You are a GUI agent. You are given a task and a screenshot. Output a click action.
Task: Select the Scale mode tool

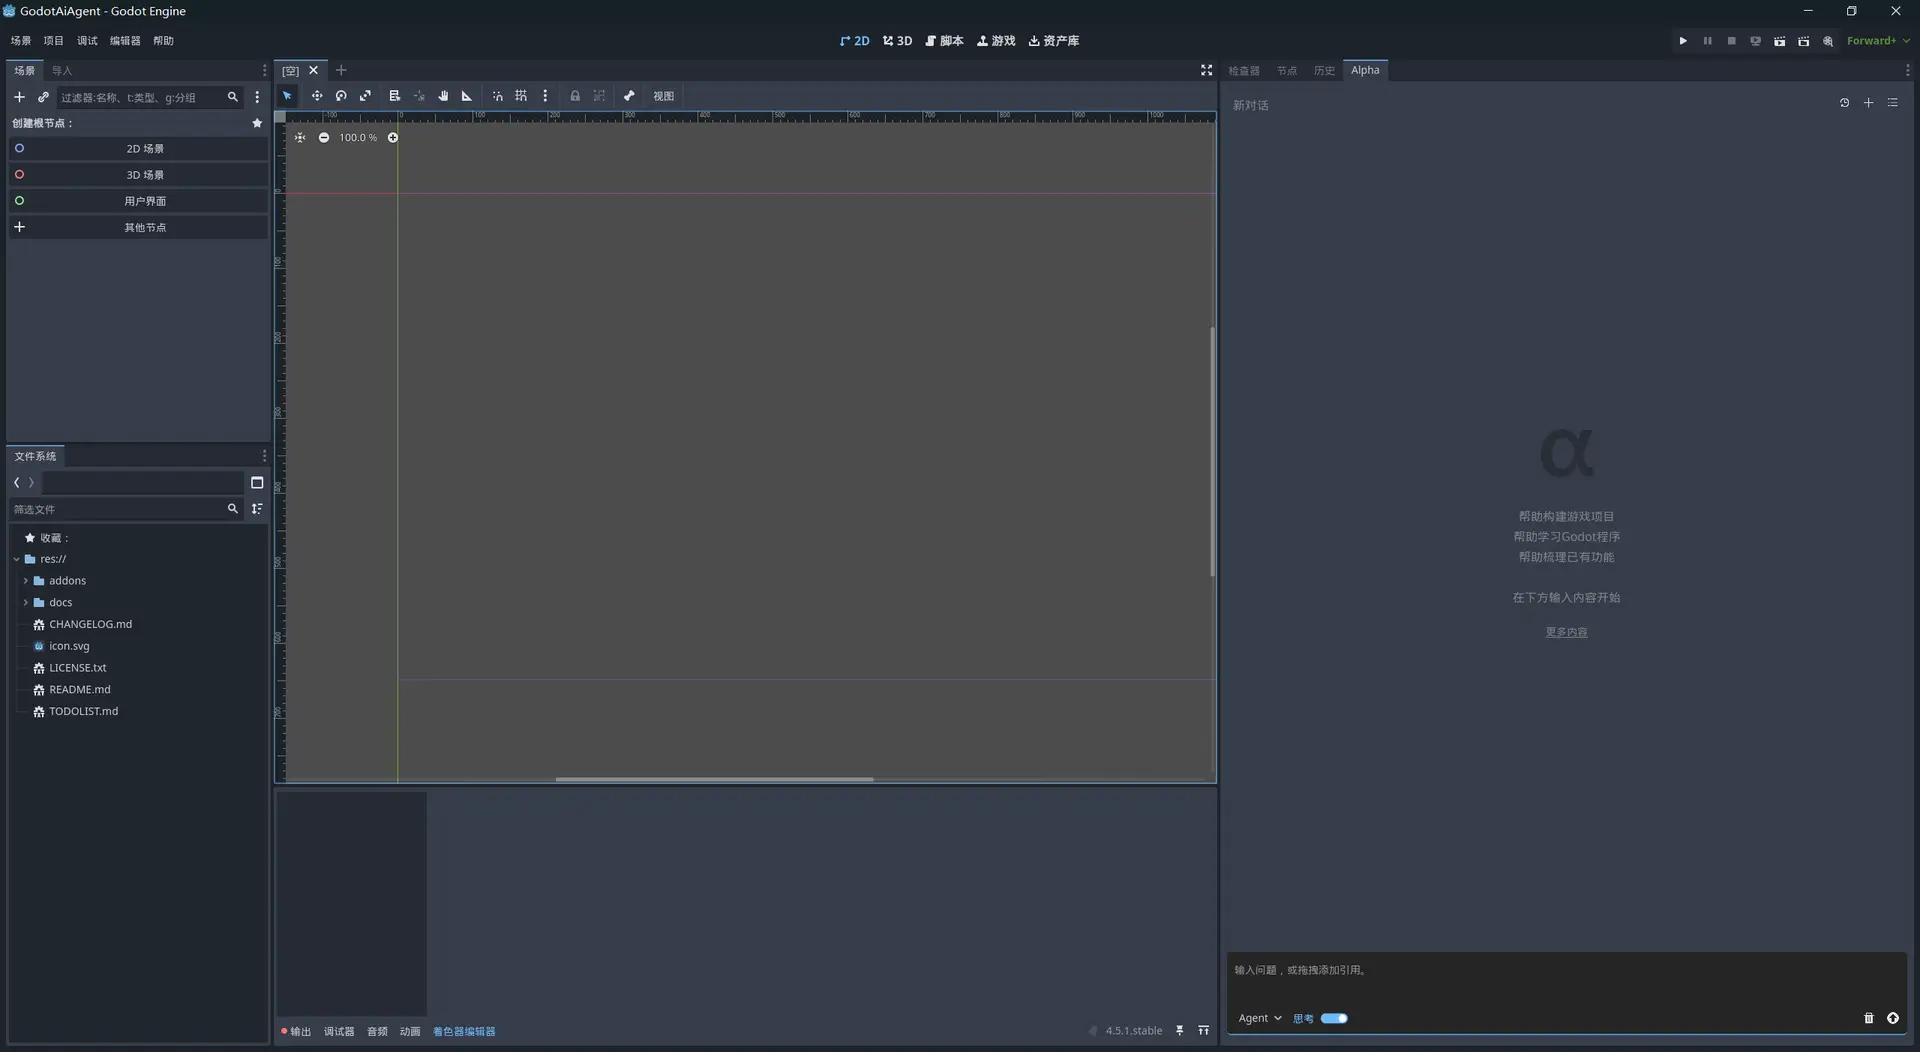(365, 96)
